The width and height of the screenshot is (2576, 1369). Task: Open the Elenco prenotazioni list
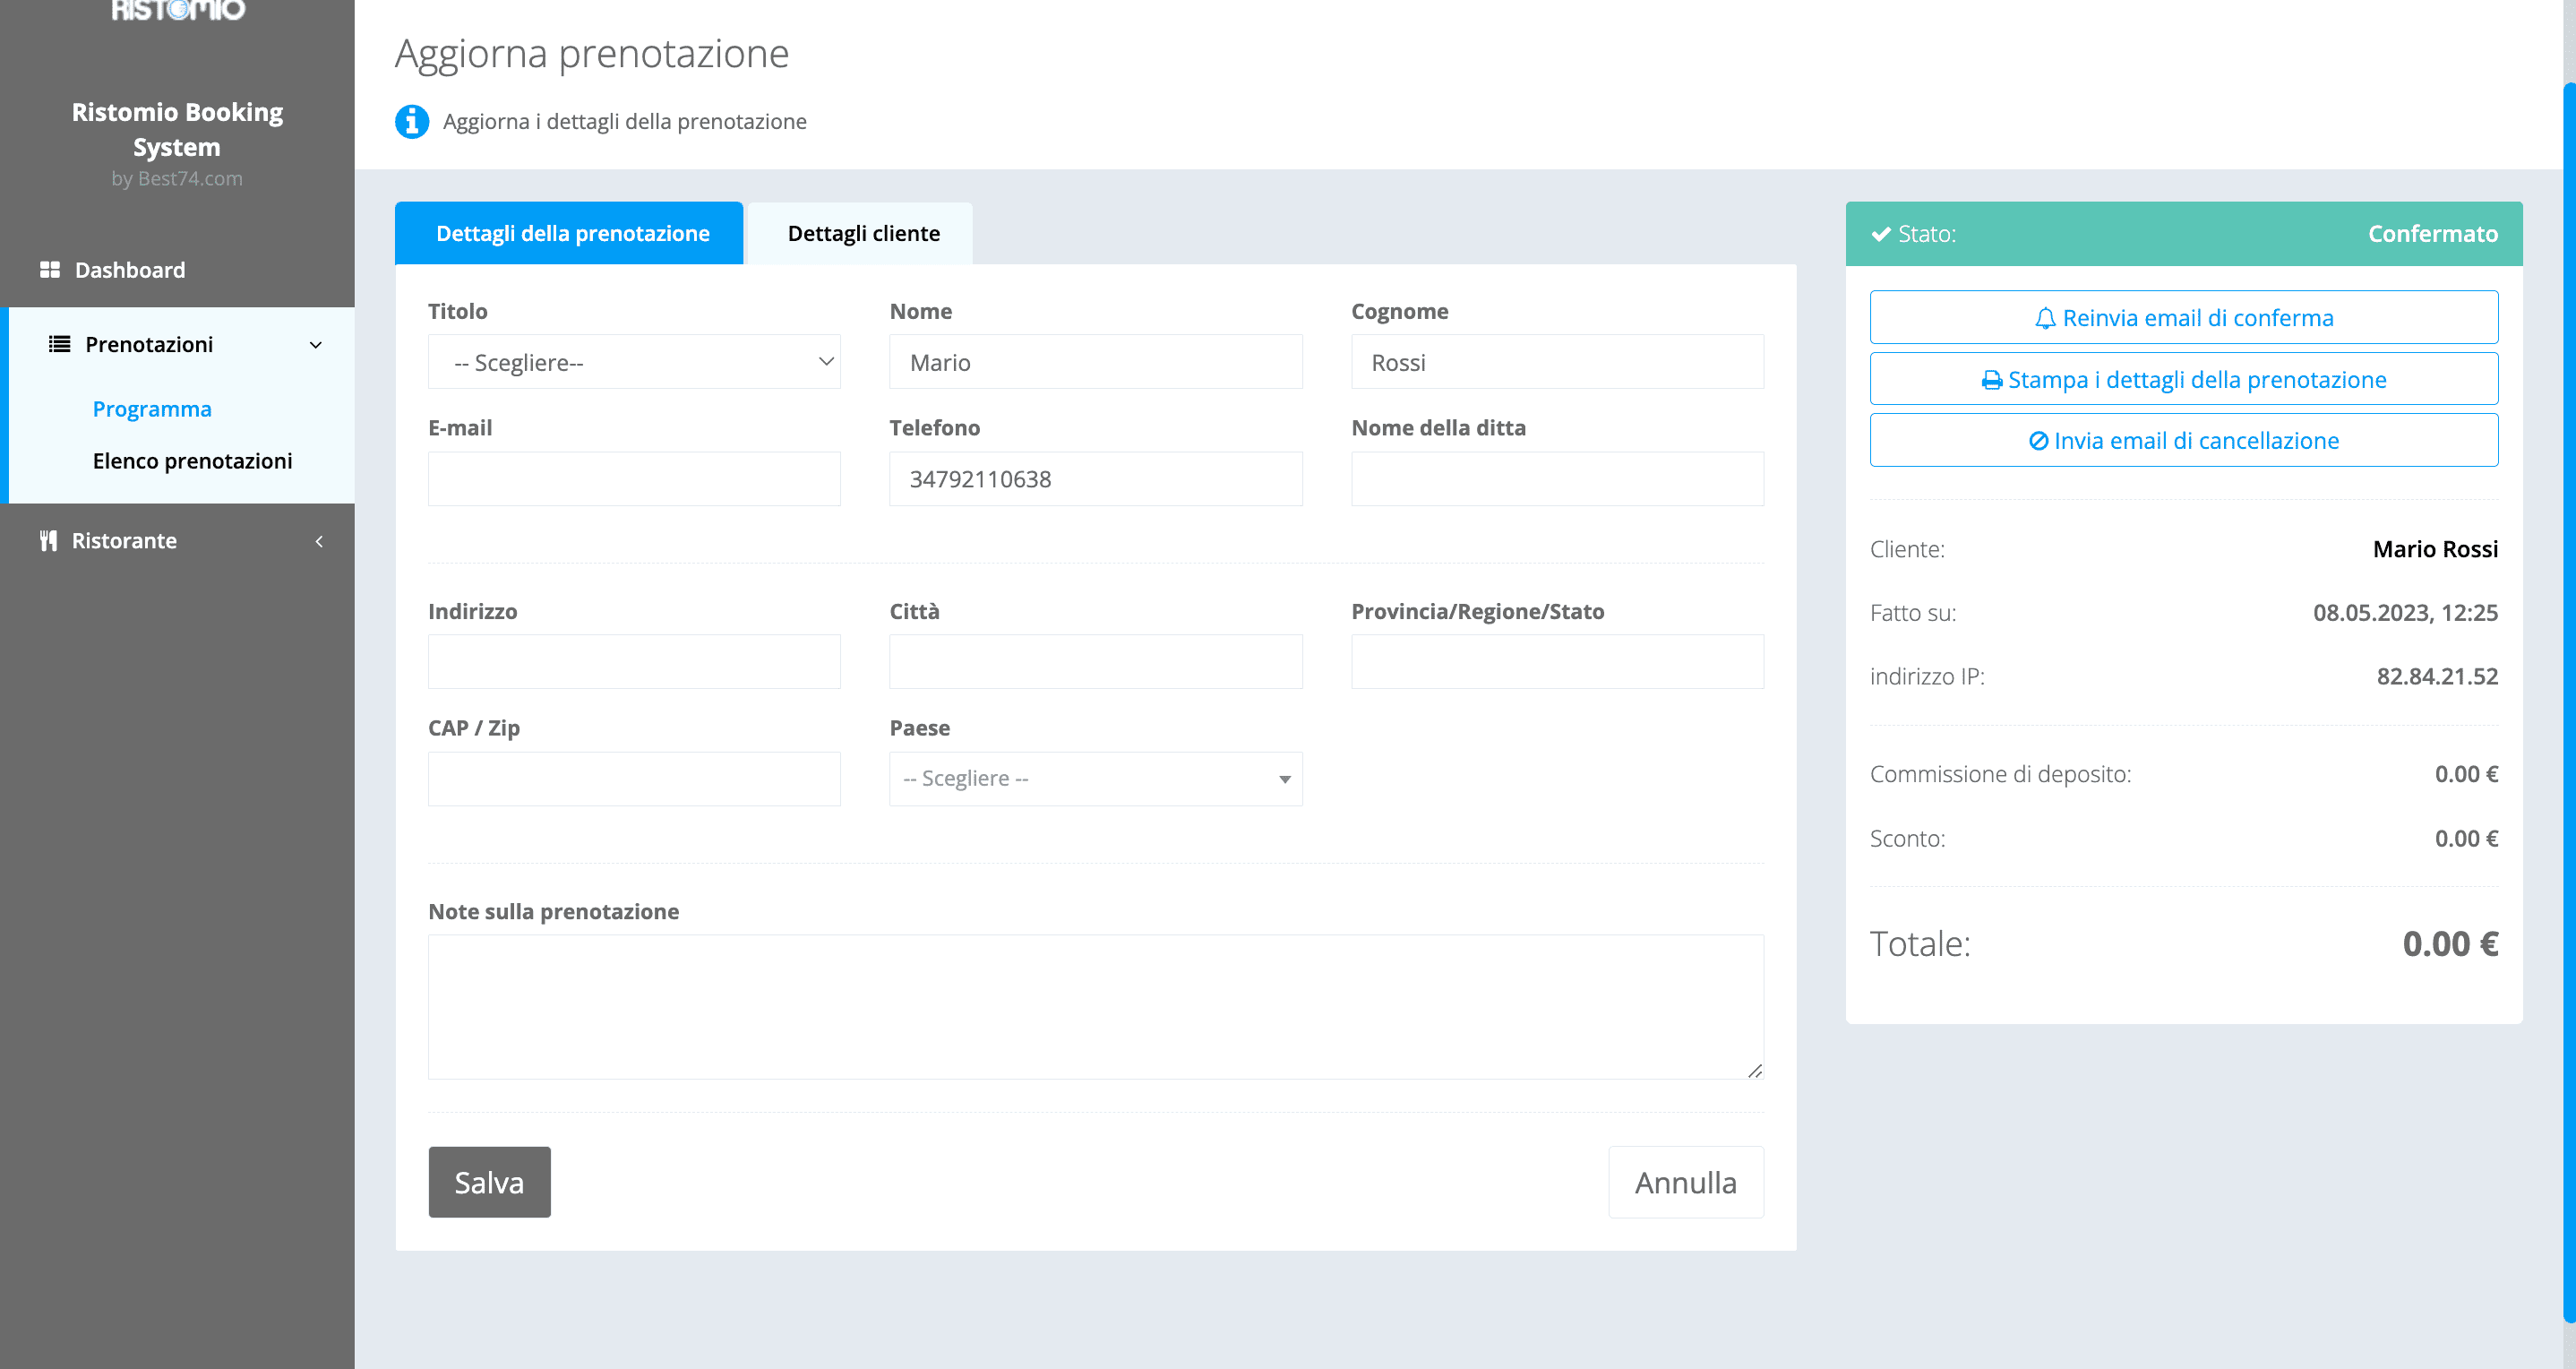pos(192,461)
